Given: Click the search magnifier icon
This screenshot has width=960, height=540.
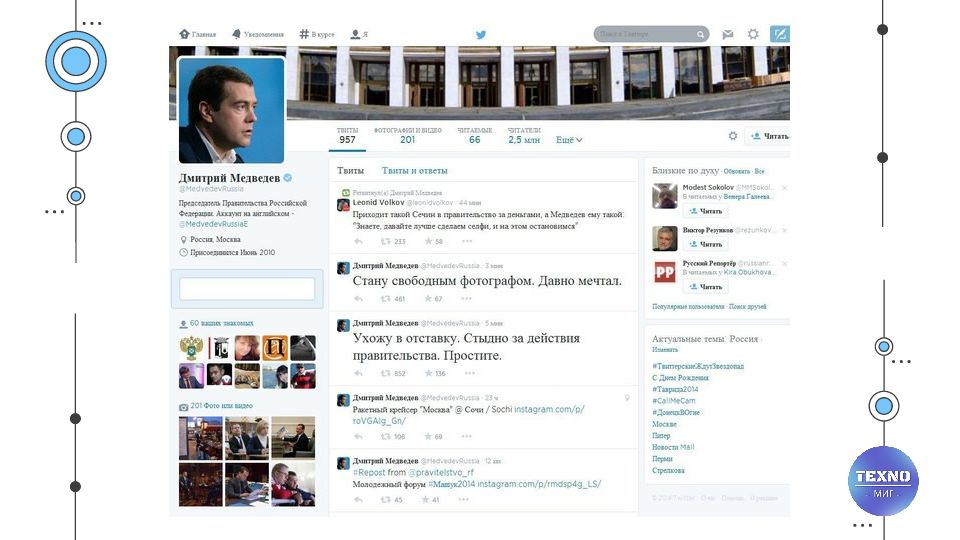Looking at the screenshot, I should pos(700,34).
